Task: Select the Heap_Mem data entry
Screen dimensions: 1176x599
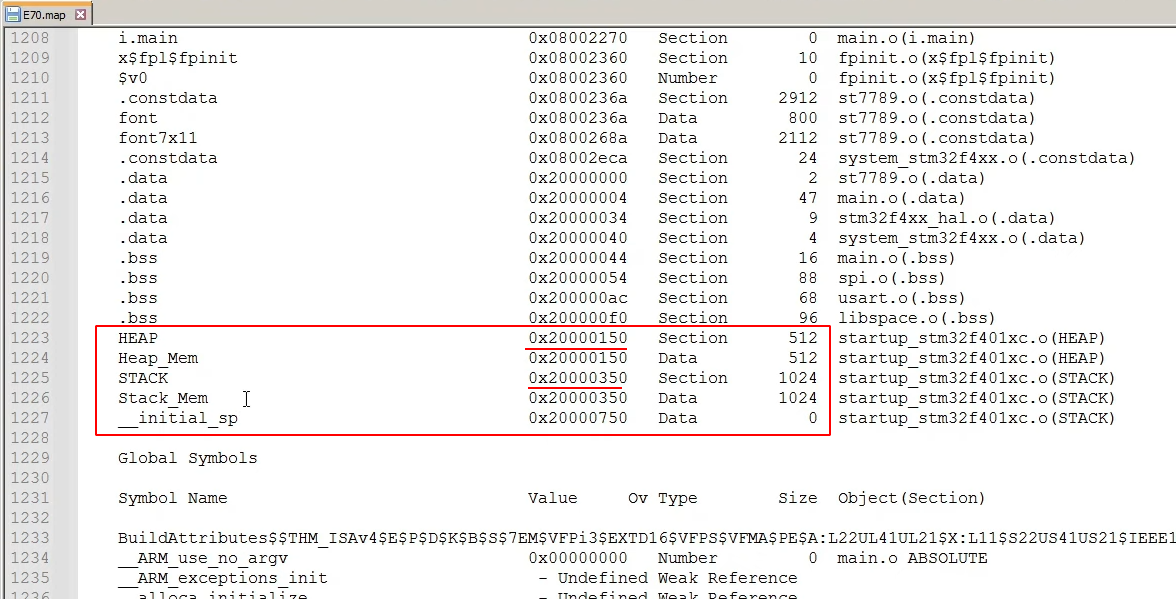Action: pos(158,358)
